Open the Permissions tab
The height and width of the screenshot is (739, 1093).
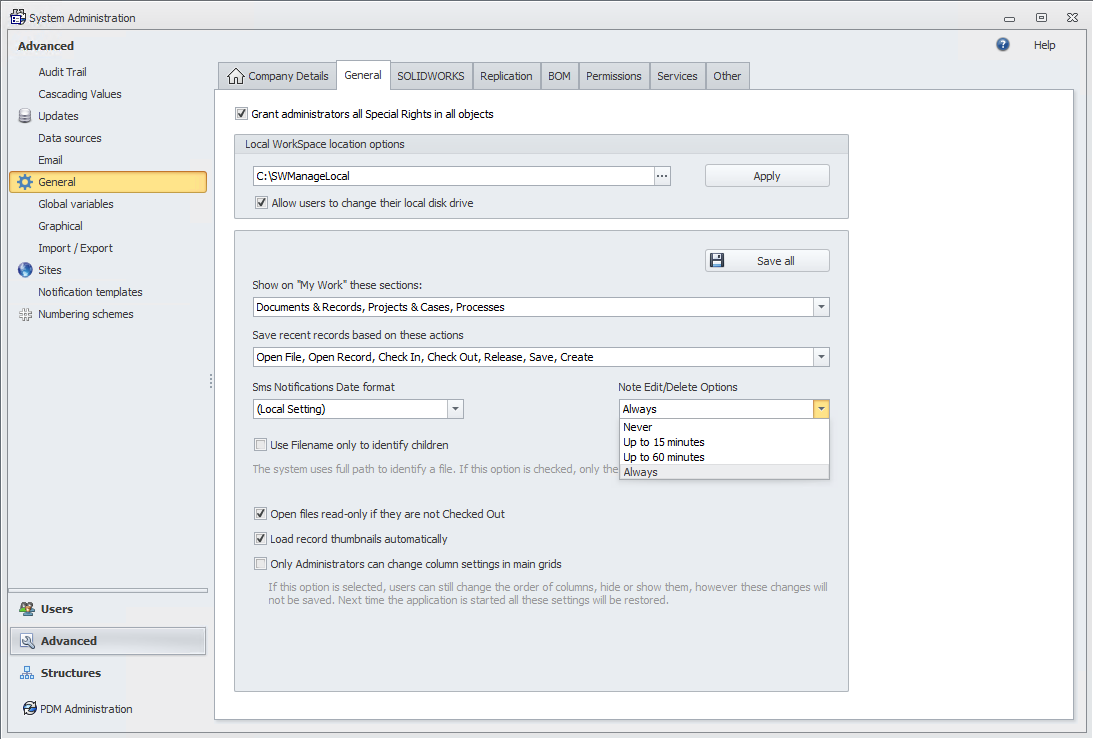point(613,76)
